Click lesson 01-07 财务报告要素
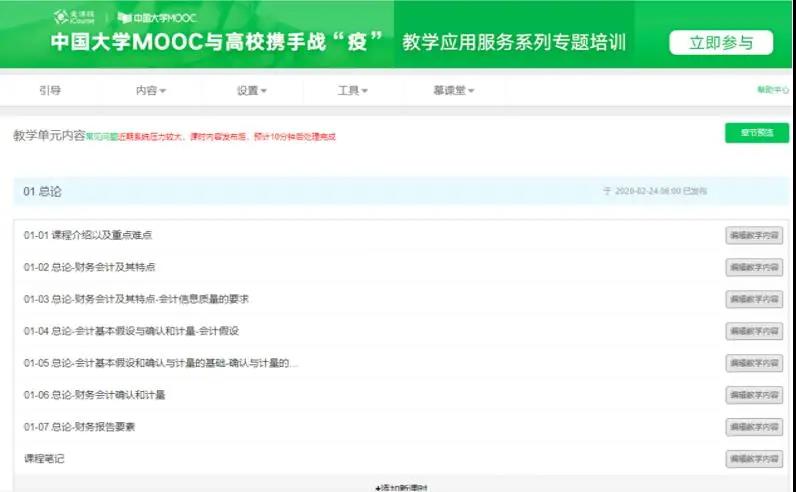 tap(79, 427)
